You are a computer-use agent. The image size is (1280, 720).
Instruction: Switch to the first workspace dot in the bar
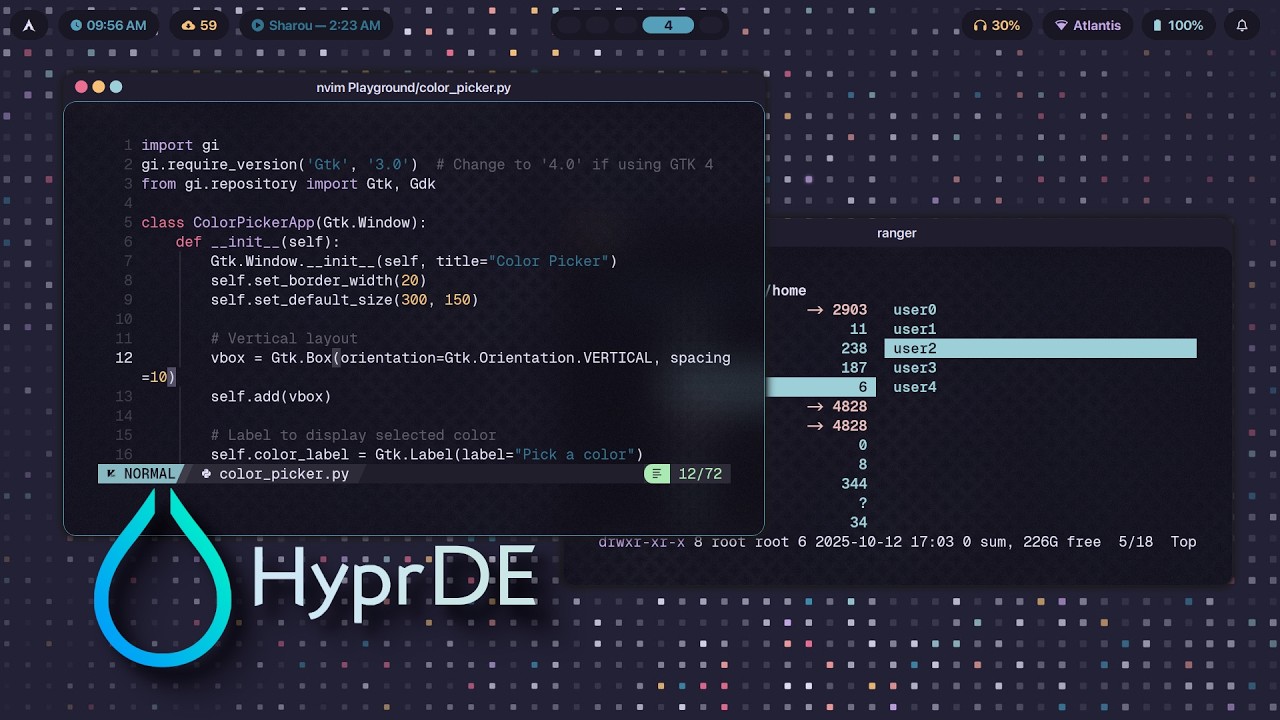pos(569,25)
